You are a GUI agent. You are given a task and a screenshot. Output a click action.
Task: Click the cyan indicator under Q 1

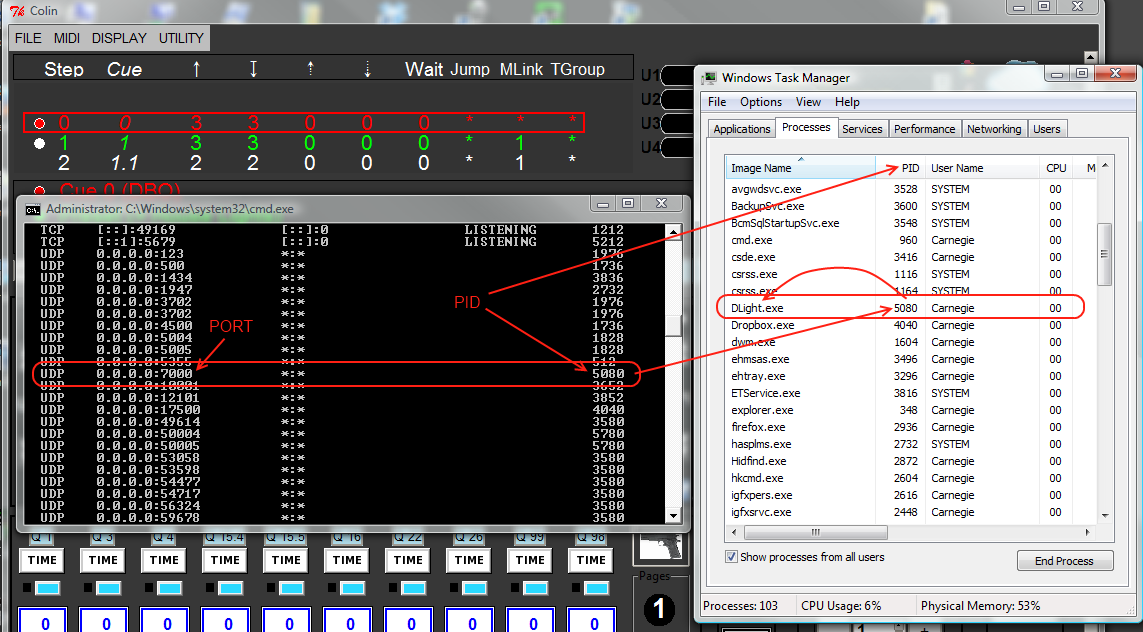(x=48, y=587)
